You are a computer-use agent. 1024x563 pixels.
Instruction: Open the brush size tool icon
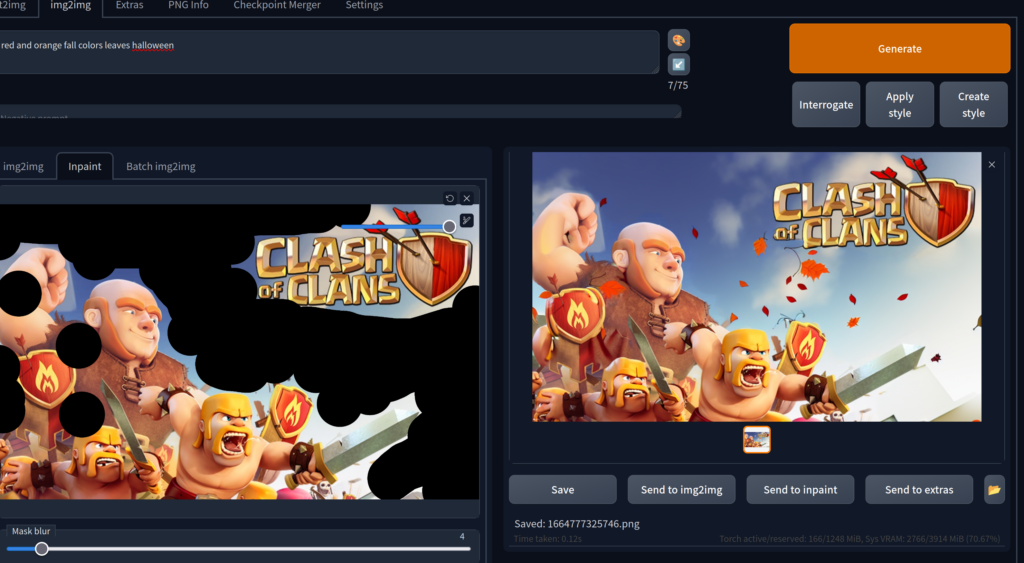466,221
